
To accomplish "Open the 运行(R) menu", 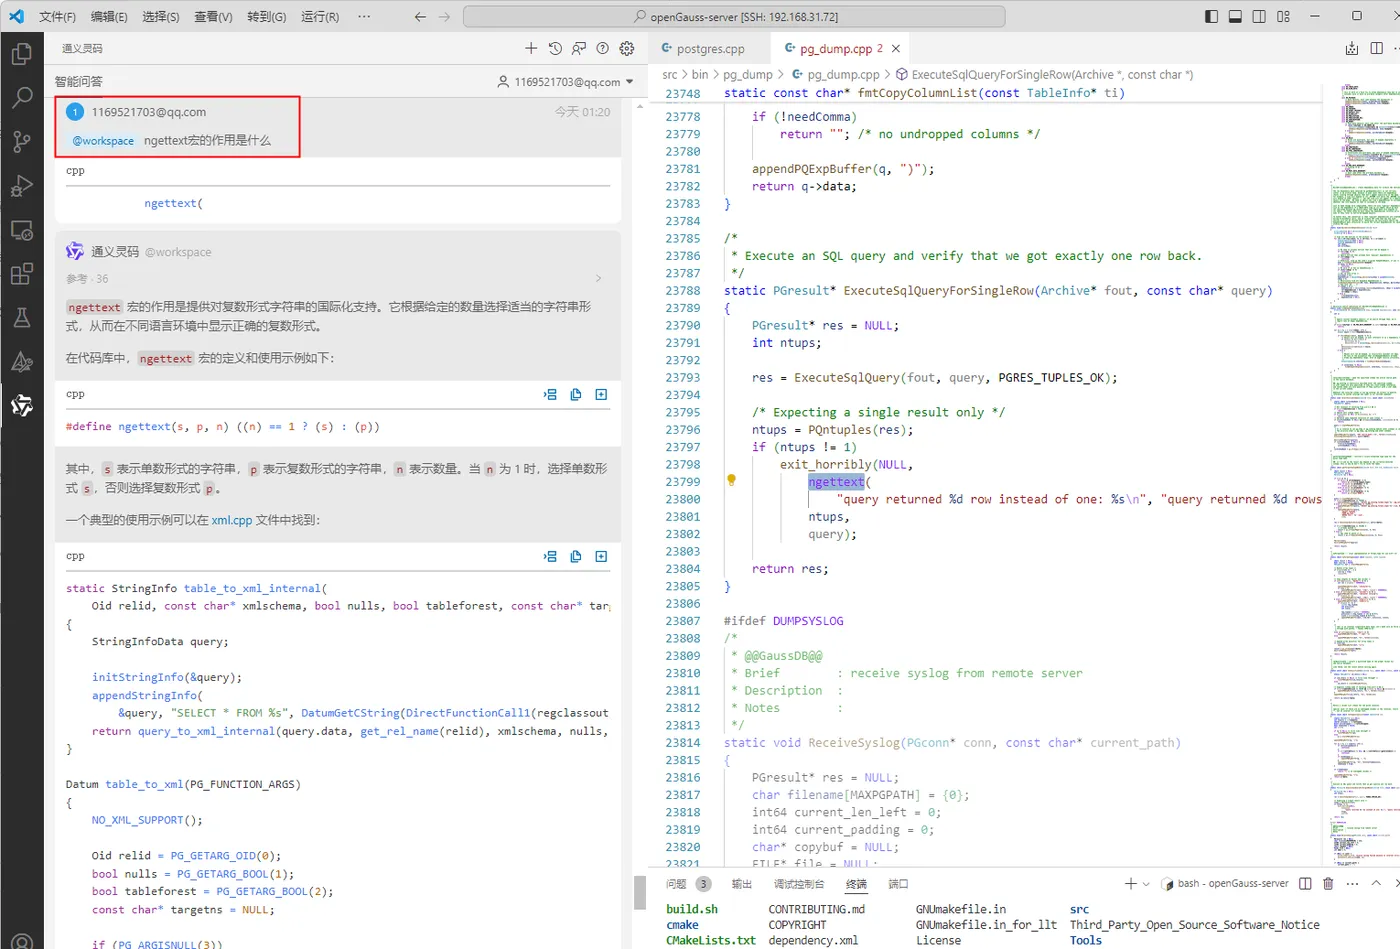I will (x=320, y=16).
